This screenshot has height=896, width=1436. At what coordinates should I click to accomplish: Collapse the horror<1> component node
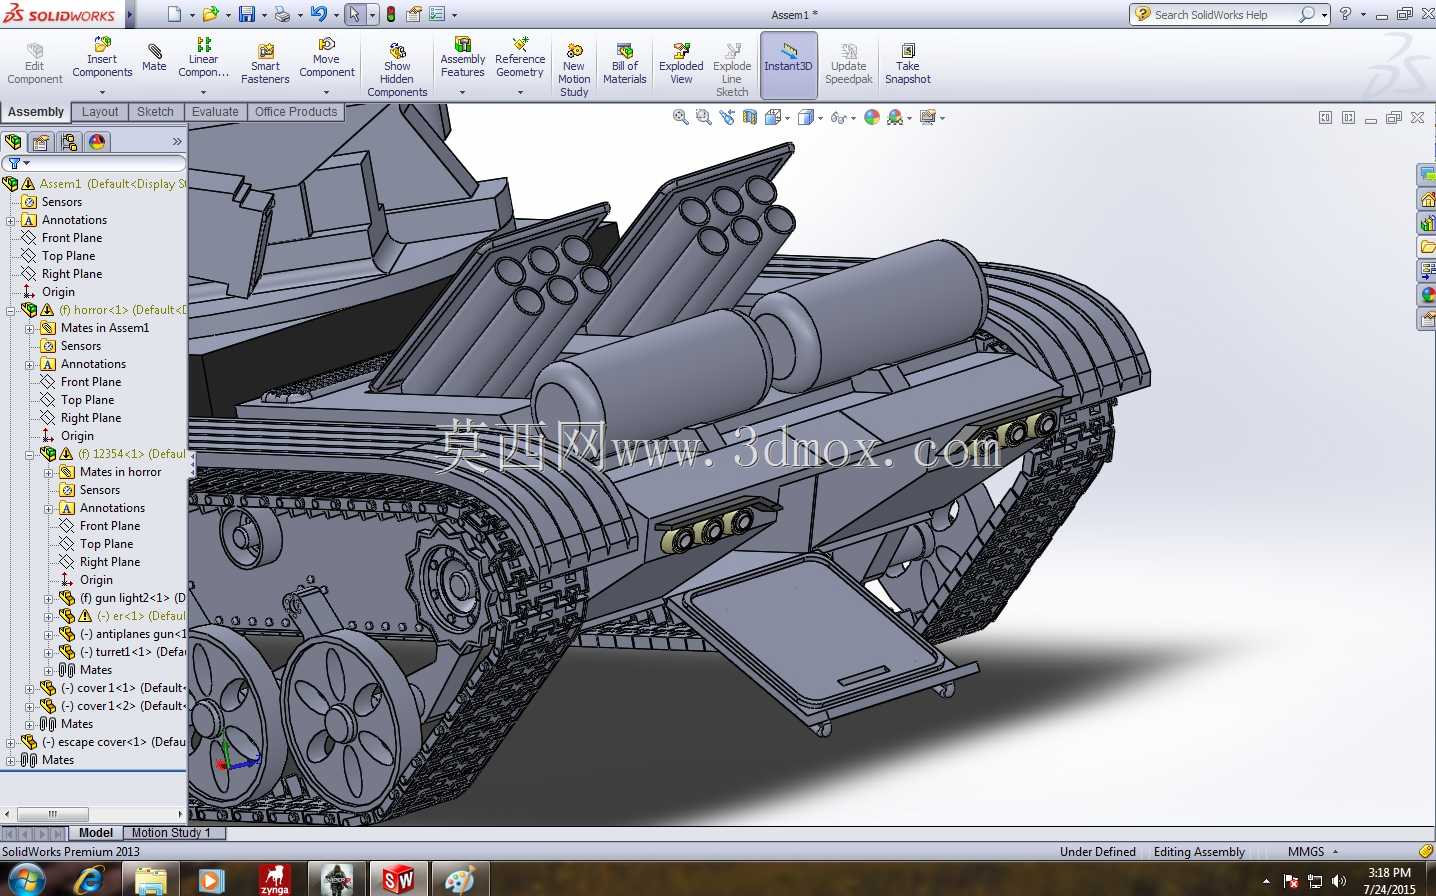[x=10, y=310]
